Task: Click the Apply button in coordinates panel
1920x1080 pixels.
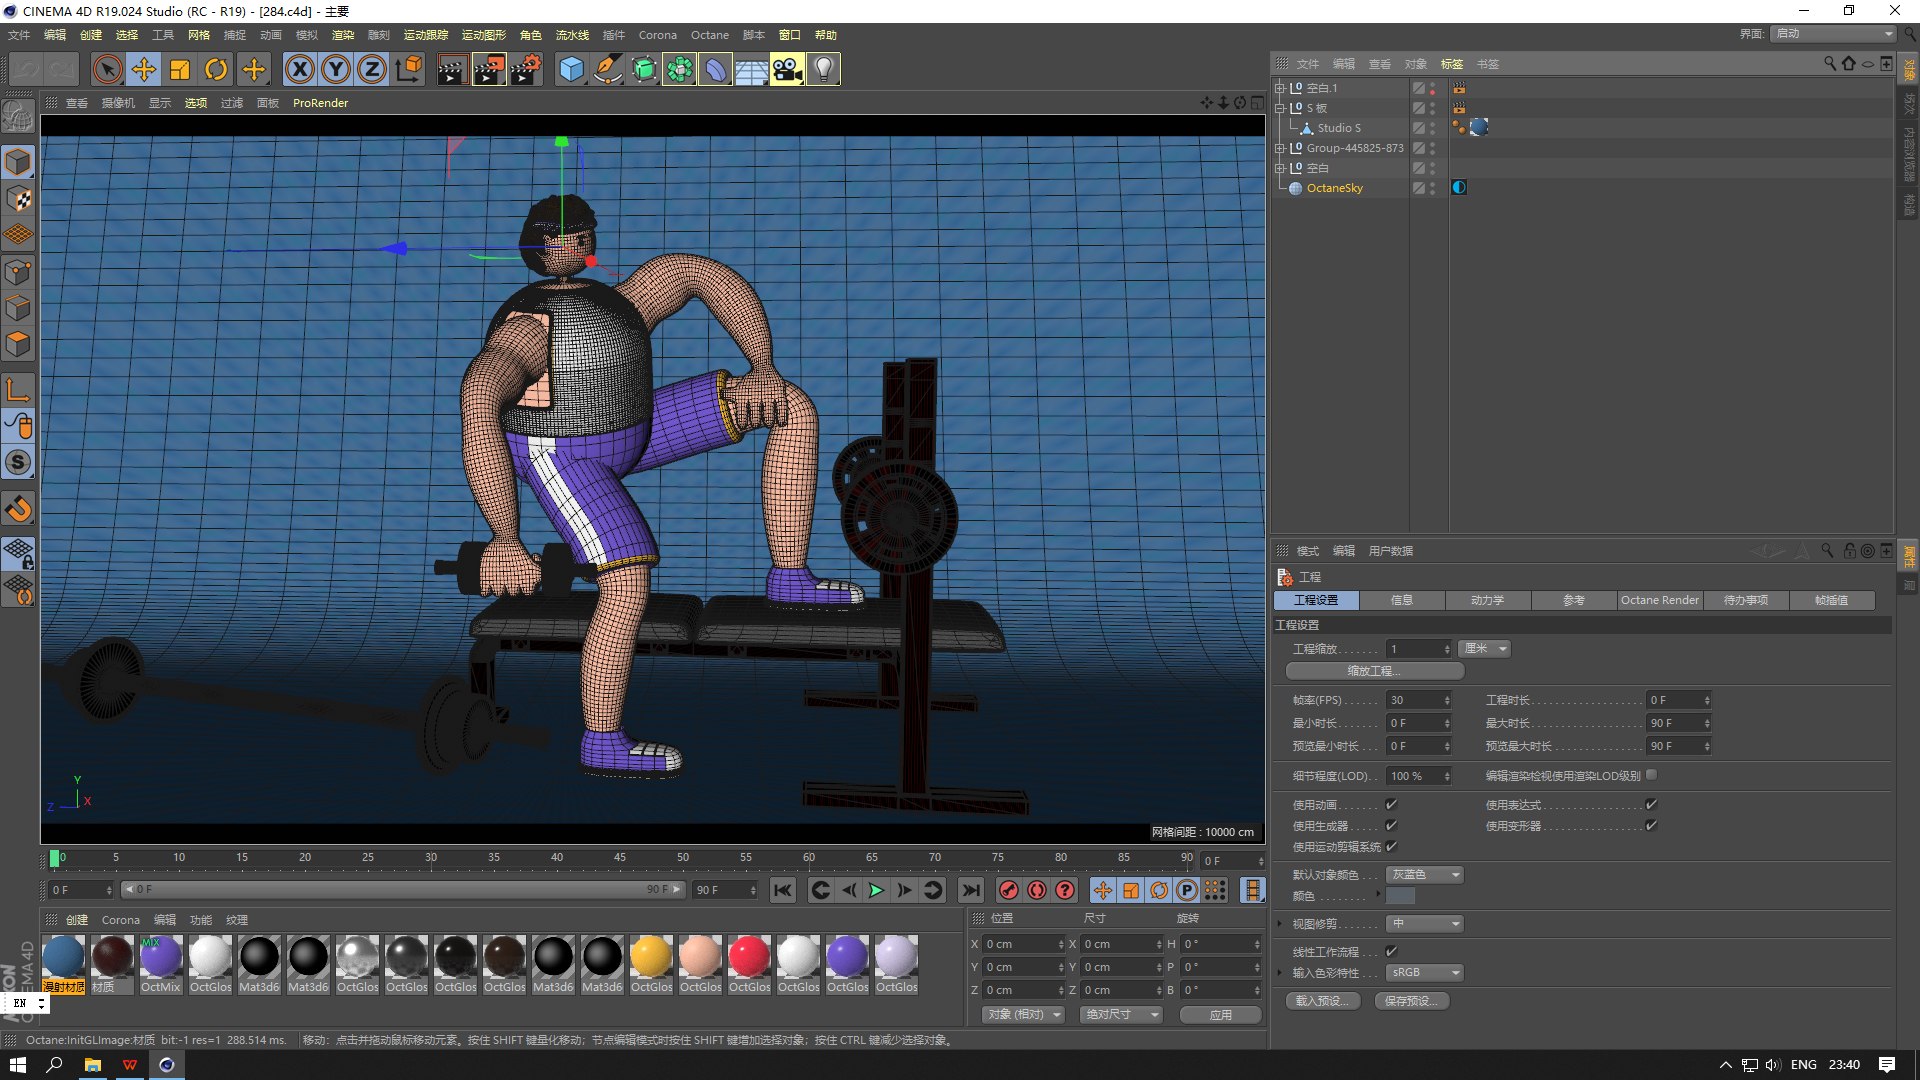Action: [x=1220, y=1014]
